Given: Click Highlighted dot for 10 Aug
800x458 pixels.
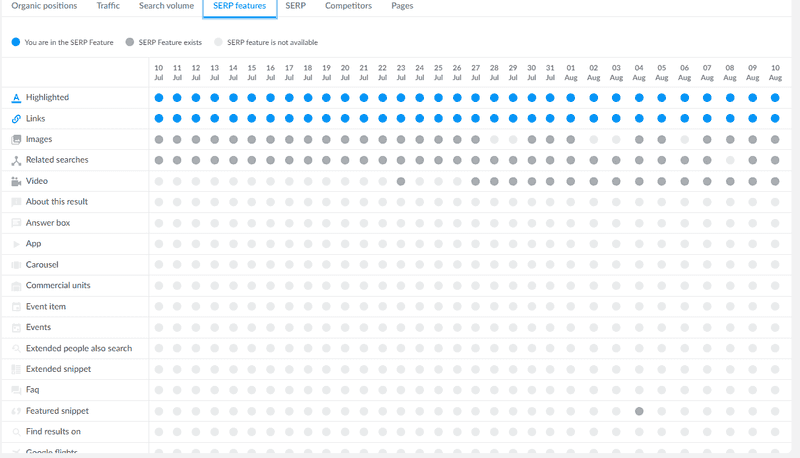Looking at the screenshot, I should pos(775,98).
